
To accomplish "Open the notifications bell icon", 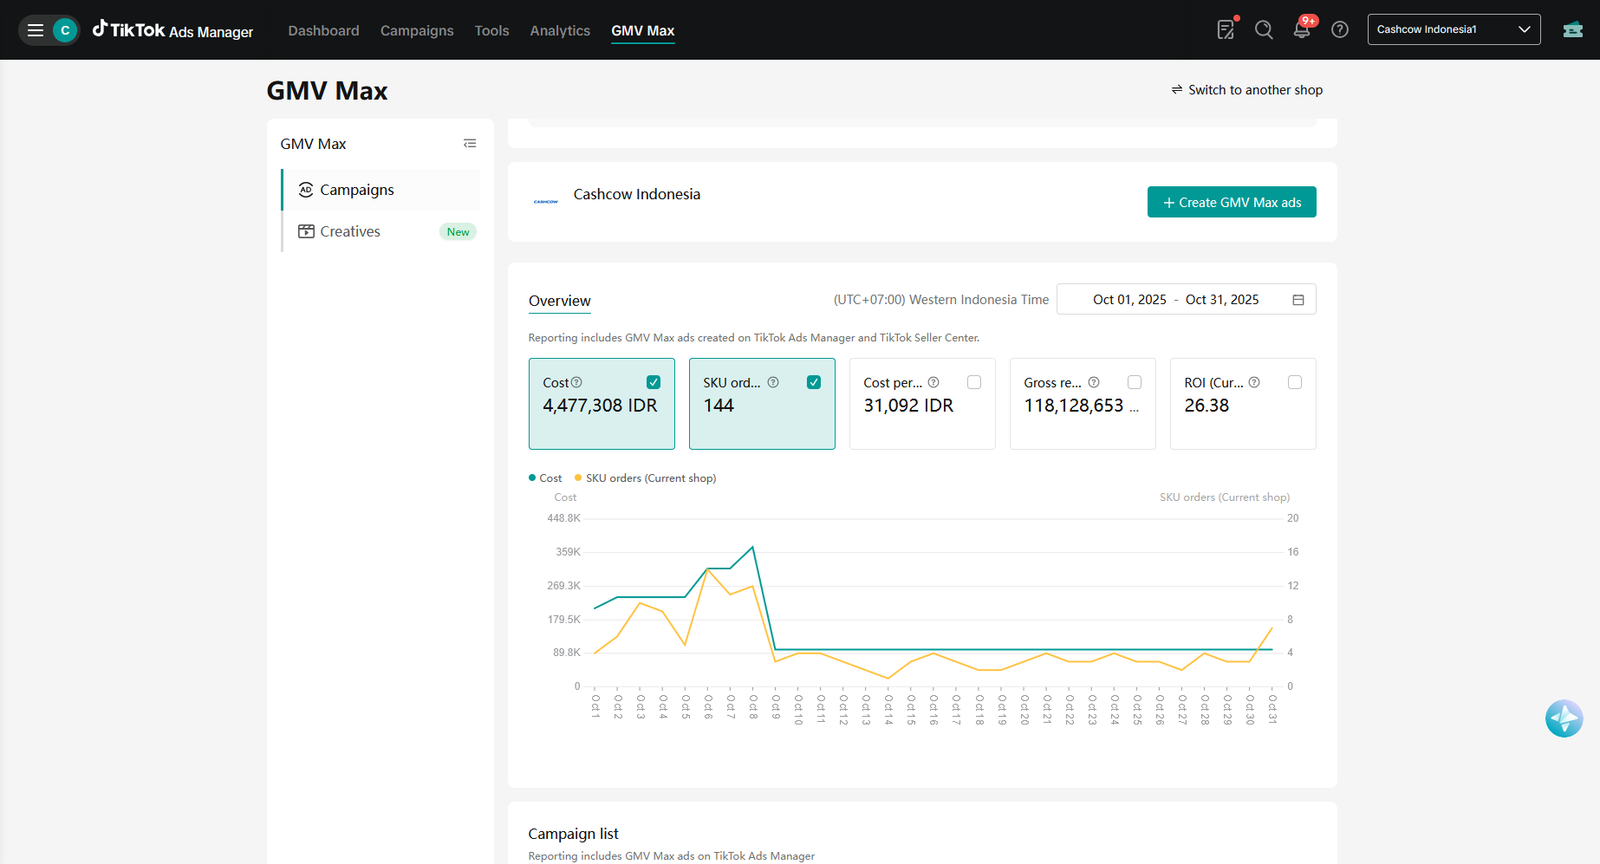I will click(1302, 30).
